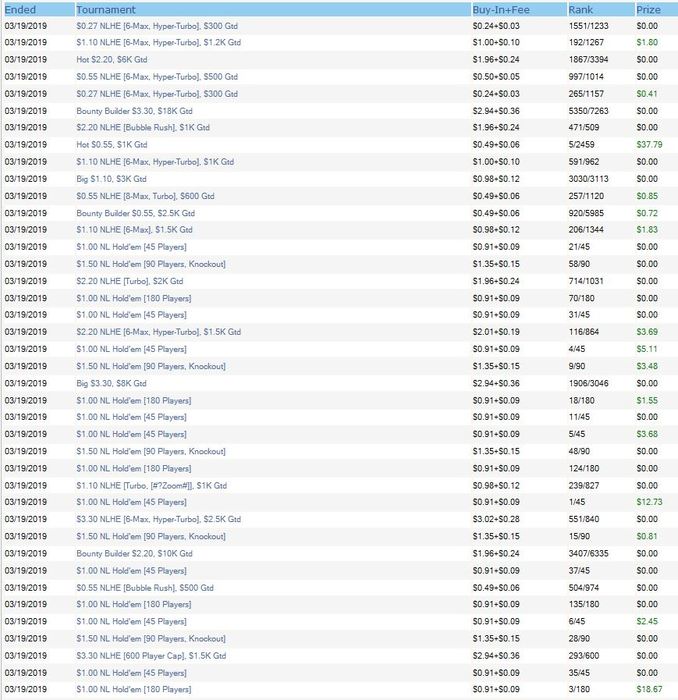Sort by the Tournament column header
Viewport: 678px width, 700px height.
pyautogui.click(x=273, y=9)
